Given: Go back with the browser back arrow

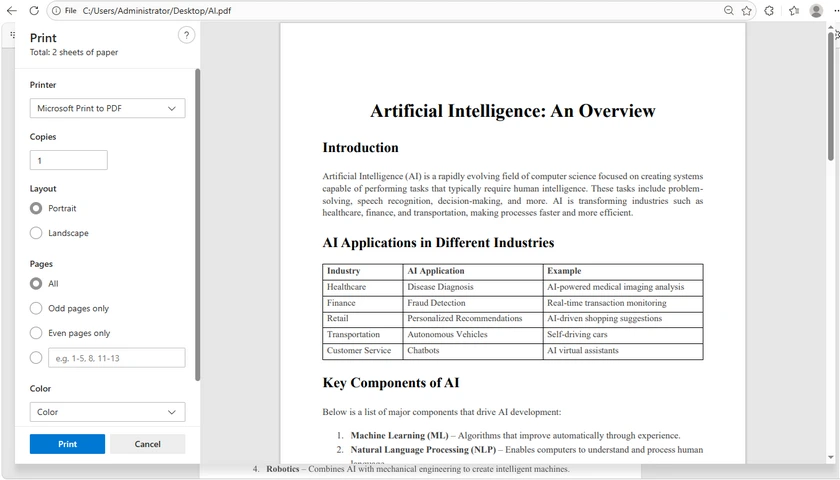Looking at the screenshot, I should coord(11,10).
